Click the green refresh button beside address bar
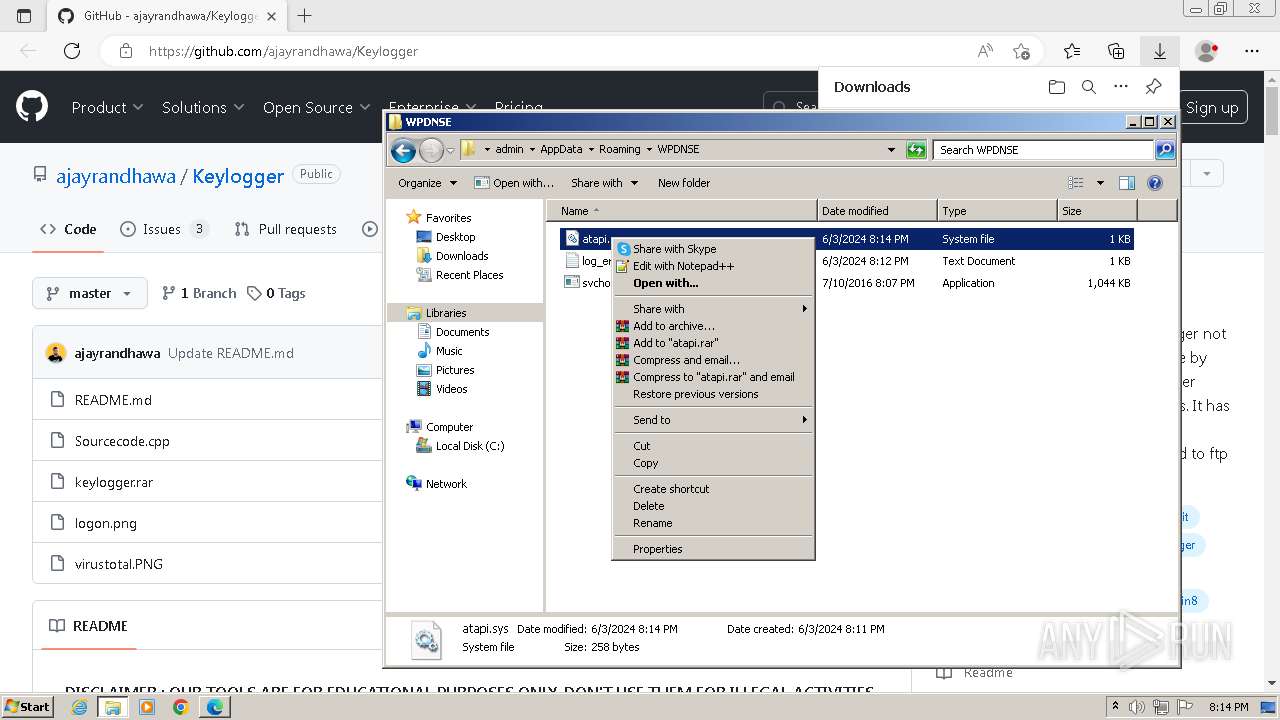Image resolution: width=1280 pixels, height=720 pixels. tap(916, 150)
